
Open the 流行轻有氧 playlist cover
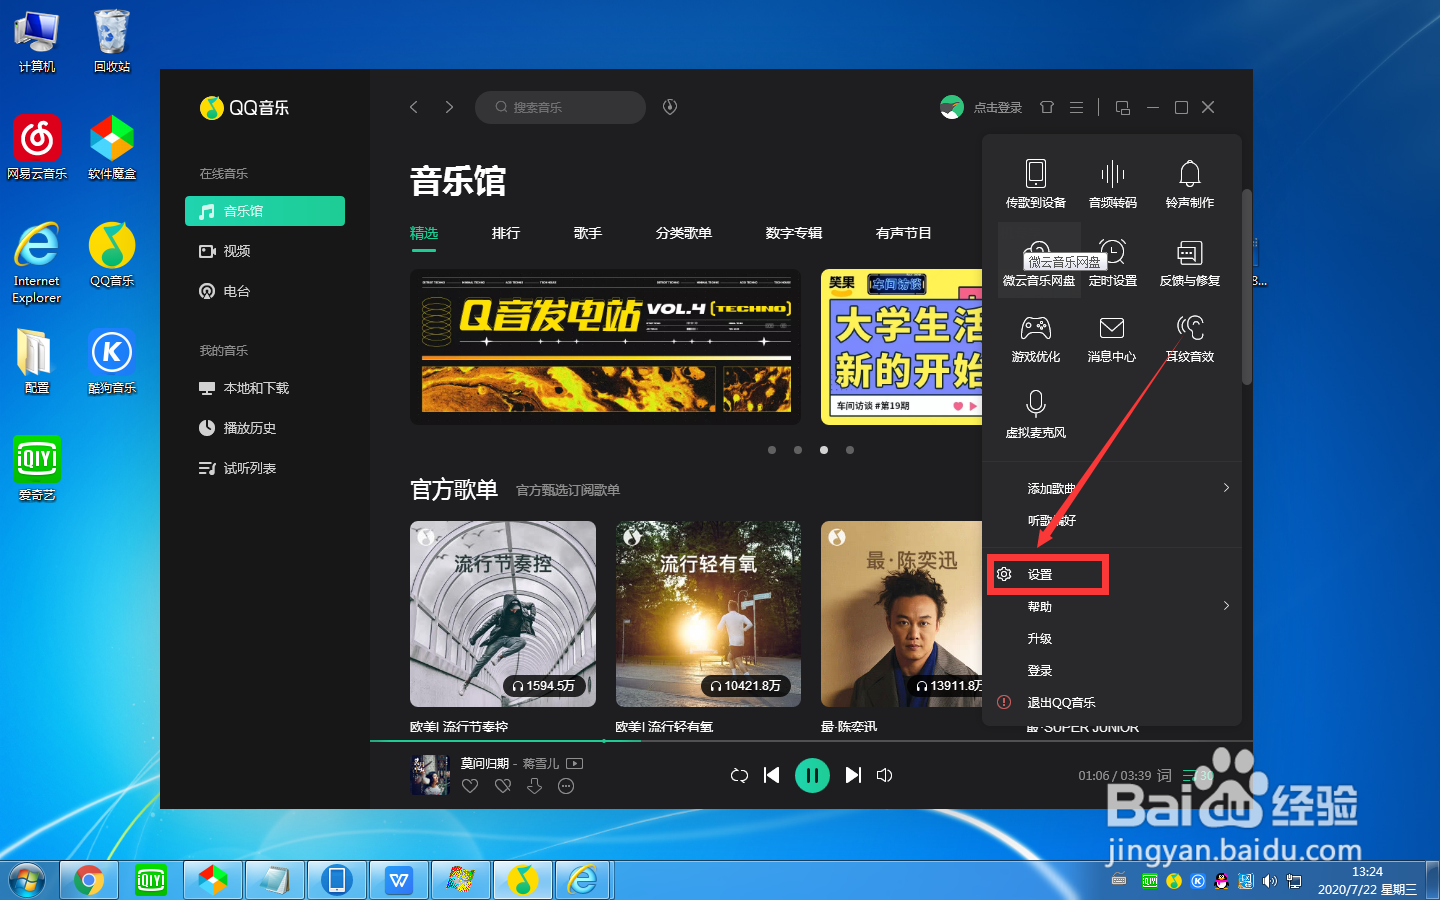point(708,614)
